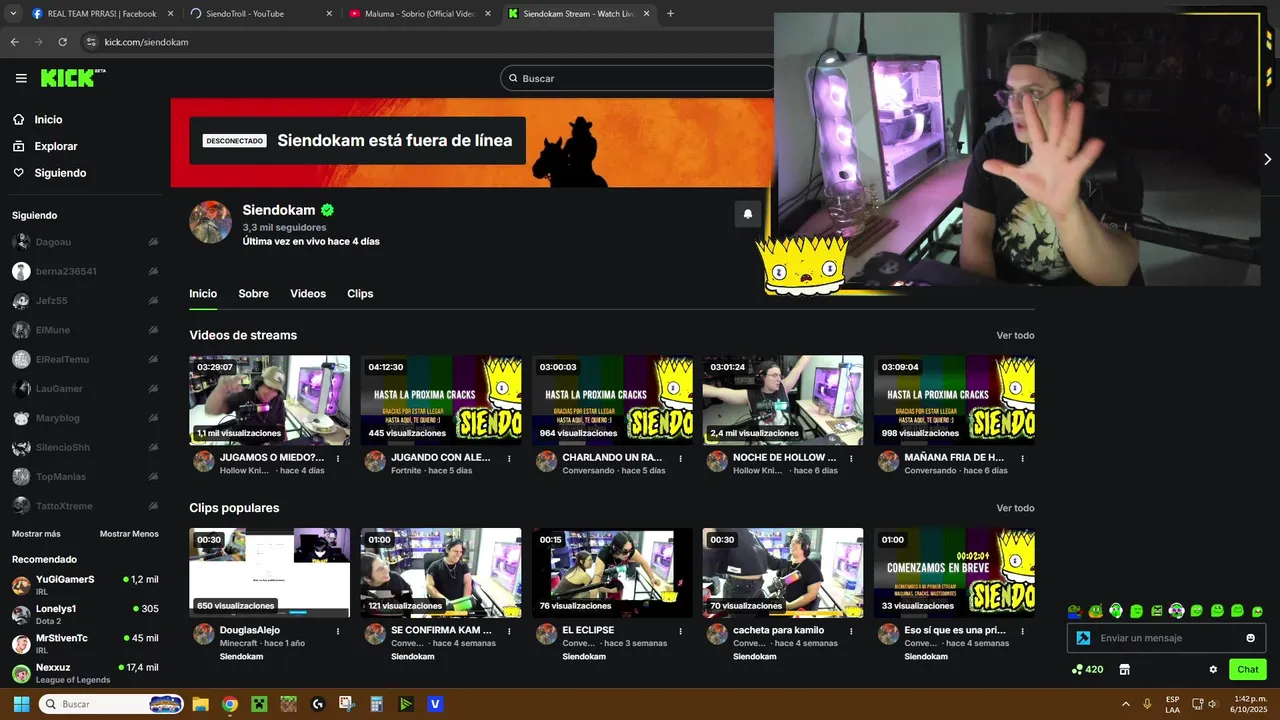This screenshot has width=1280, height=720.
Task: Click the Enviar un mensaje chat field
Action: click(x=1165, y=638)
